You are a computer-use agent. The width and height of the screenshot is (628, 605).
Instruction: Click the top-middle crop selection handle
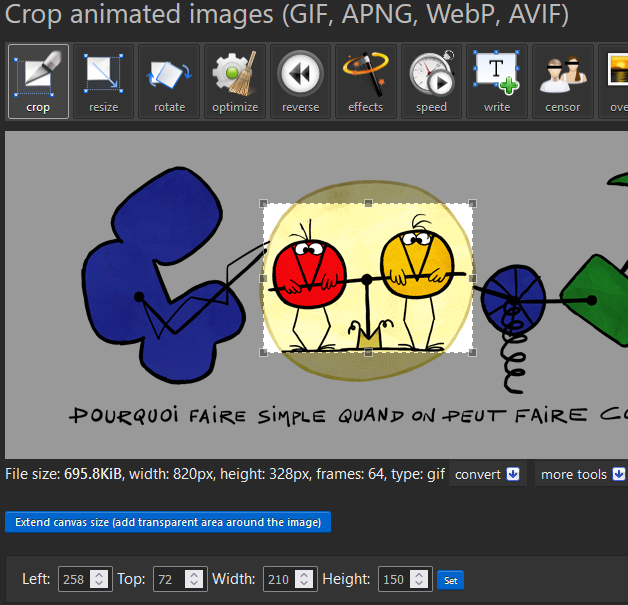[368, 203]
